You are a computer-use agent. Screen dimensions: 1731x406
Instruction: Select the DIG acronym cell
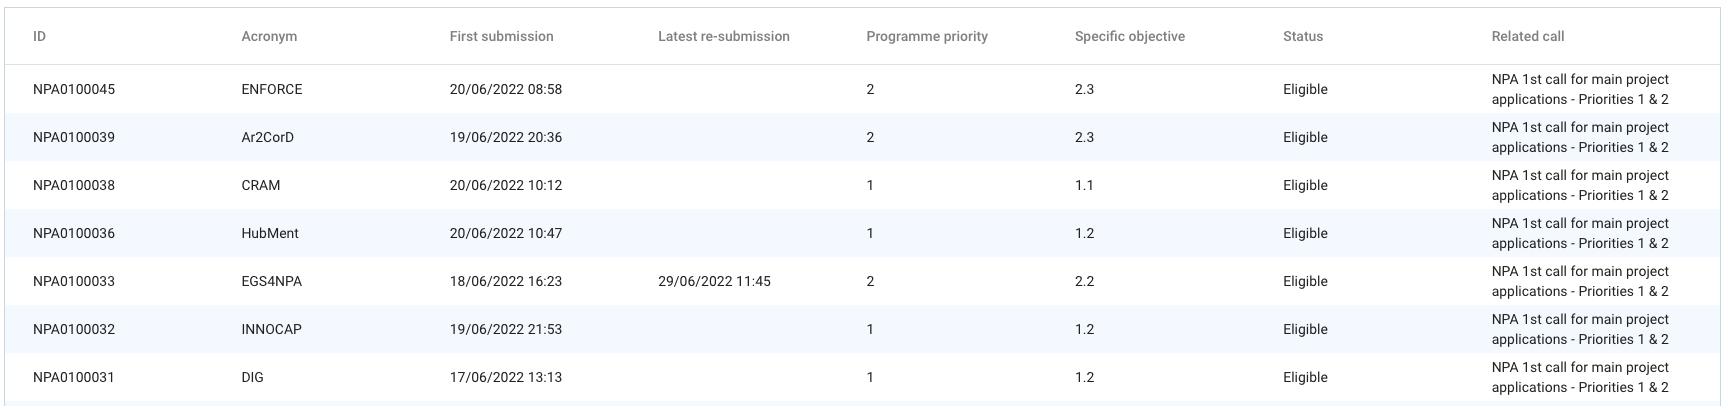coord(252,377)
